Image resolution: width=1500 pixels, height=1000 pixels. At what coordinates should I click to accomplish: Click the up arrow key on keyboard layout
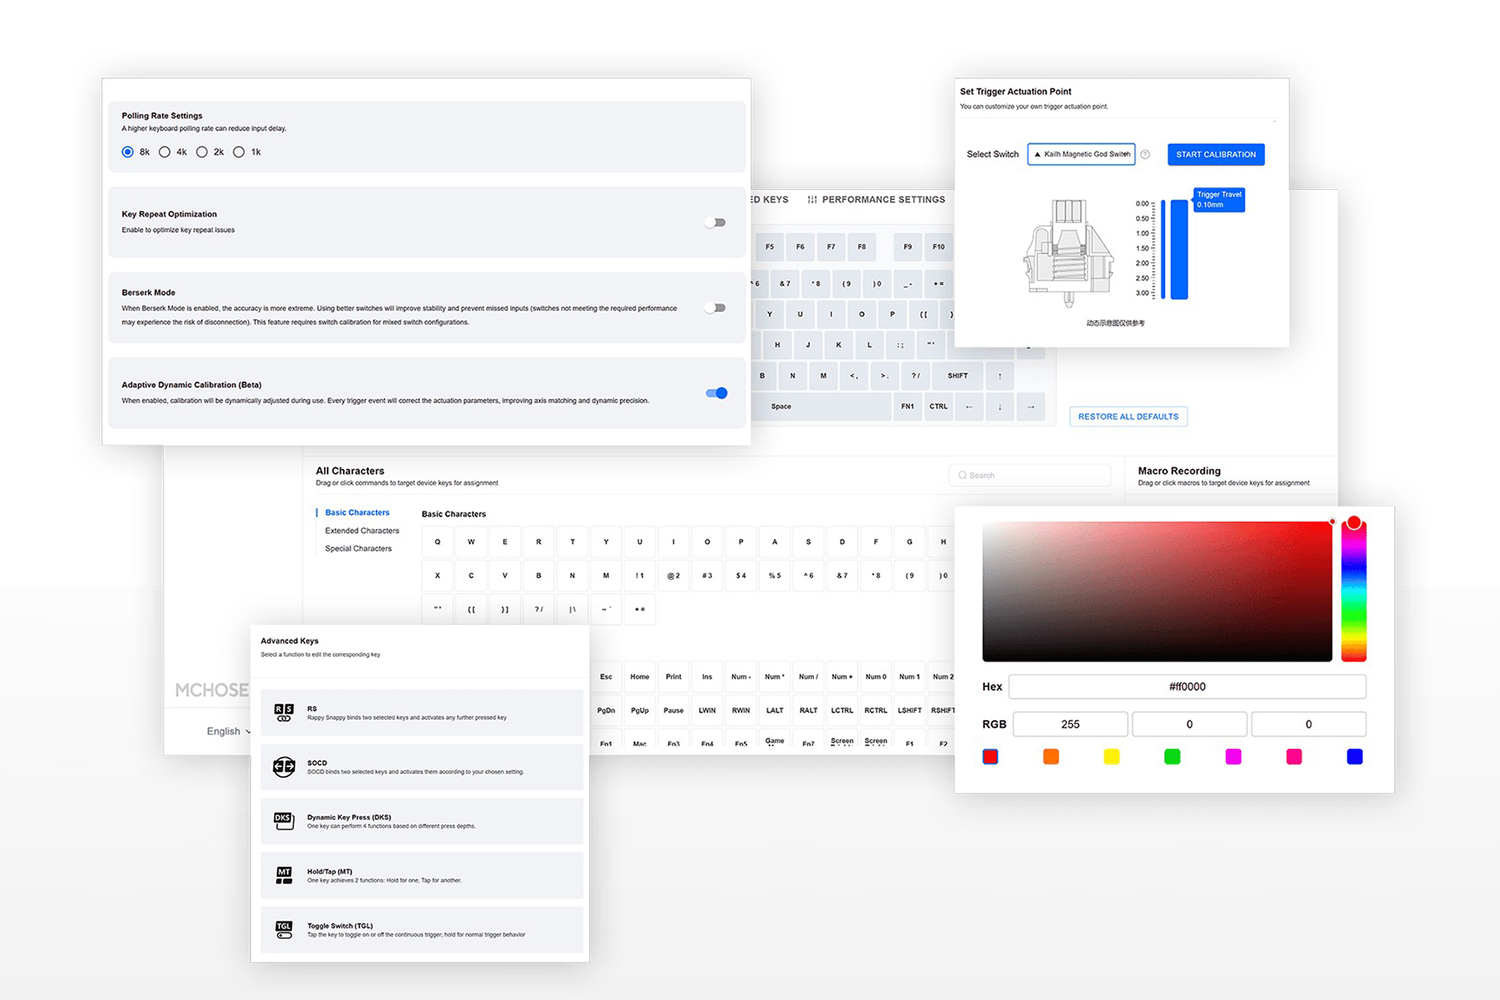click(1000, 376)
